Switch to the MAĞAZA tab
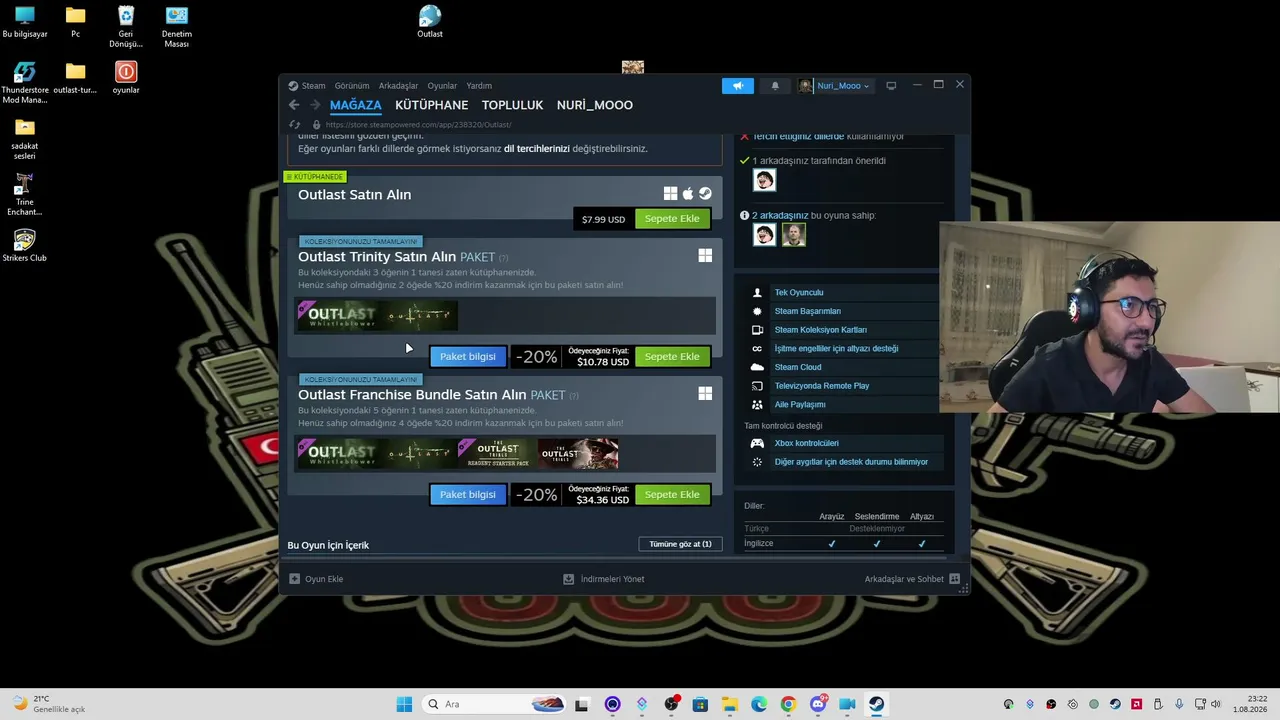Image resolution: width=1280 pixels, height=720 pixels. [x=356, y=105]
